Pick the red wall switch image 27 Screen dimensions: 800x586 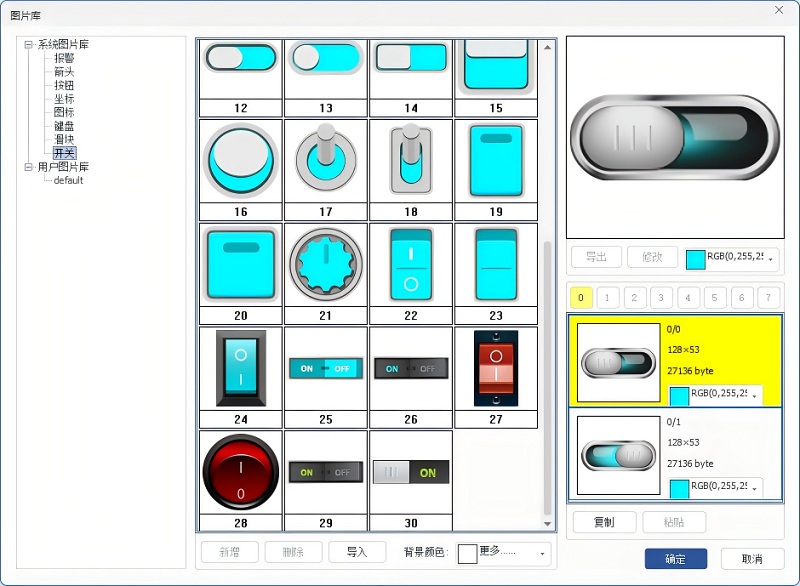pos(495,368)
